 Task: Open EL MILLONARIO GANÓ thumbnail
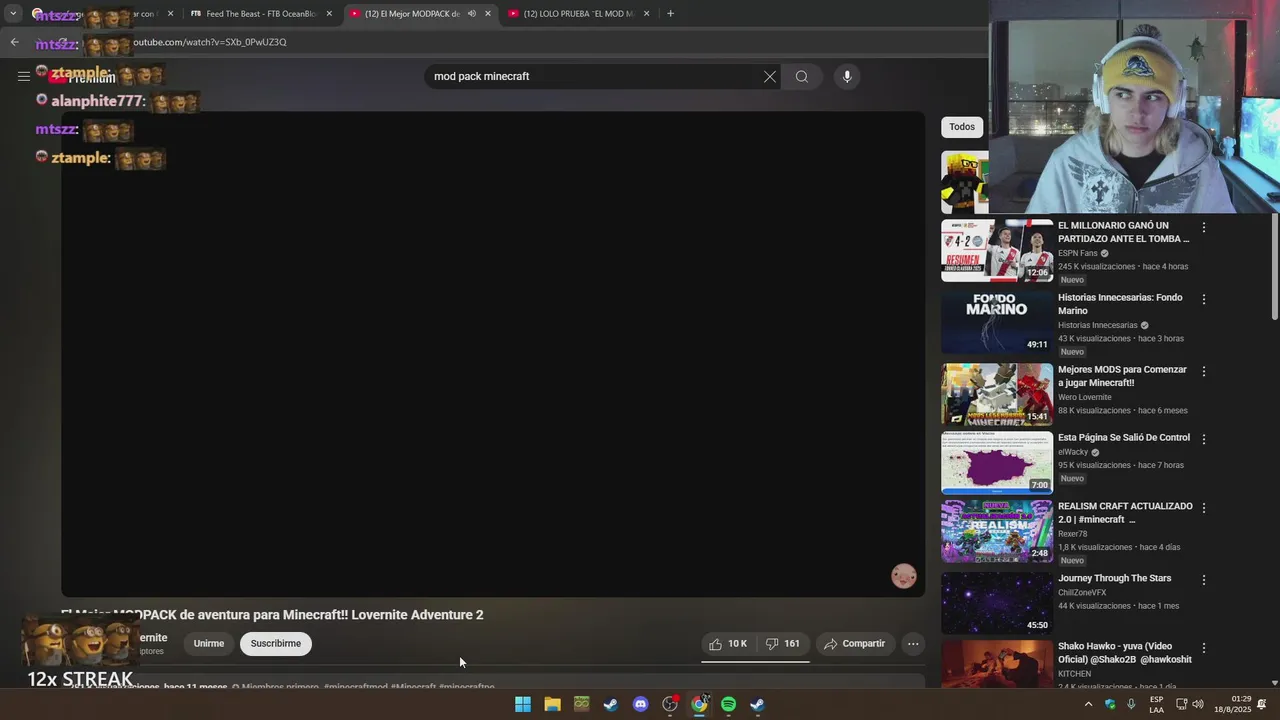[997, 250]
